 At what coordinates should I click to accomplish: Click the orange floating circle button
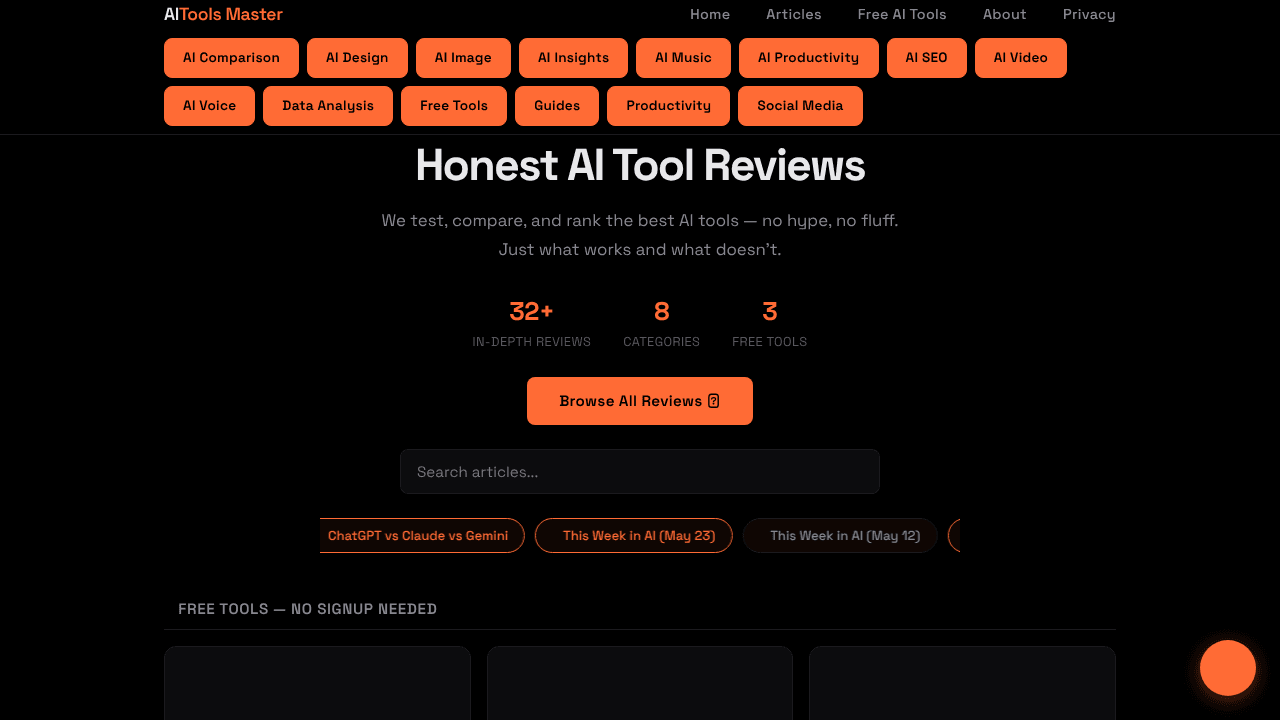tap(1228, 668)
